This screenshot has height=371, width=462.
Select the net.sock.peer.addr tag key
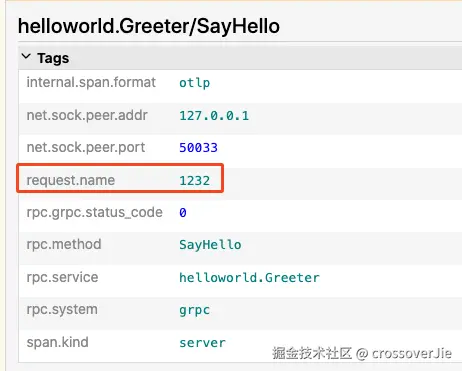click(x=87, y=115)
